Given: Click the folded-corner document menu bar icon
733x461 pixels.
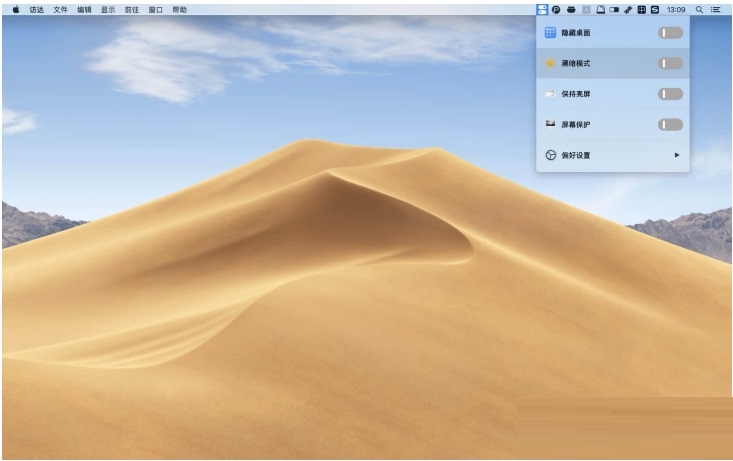Looking at the screenshot, I should point(600,9).
